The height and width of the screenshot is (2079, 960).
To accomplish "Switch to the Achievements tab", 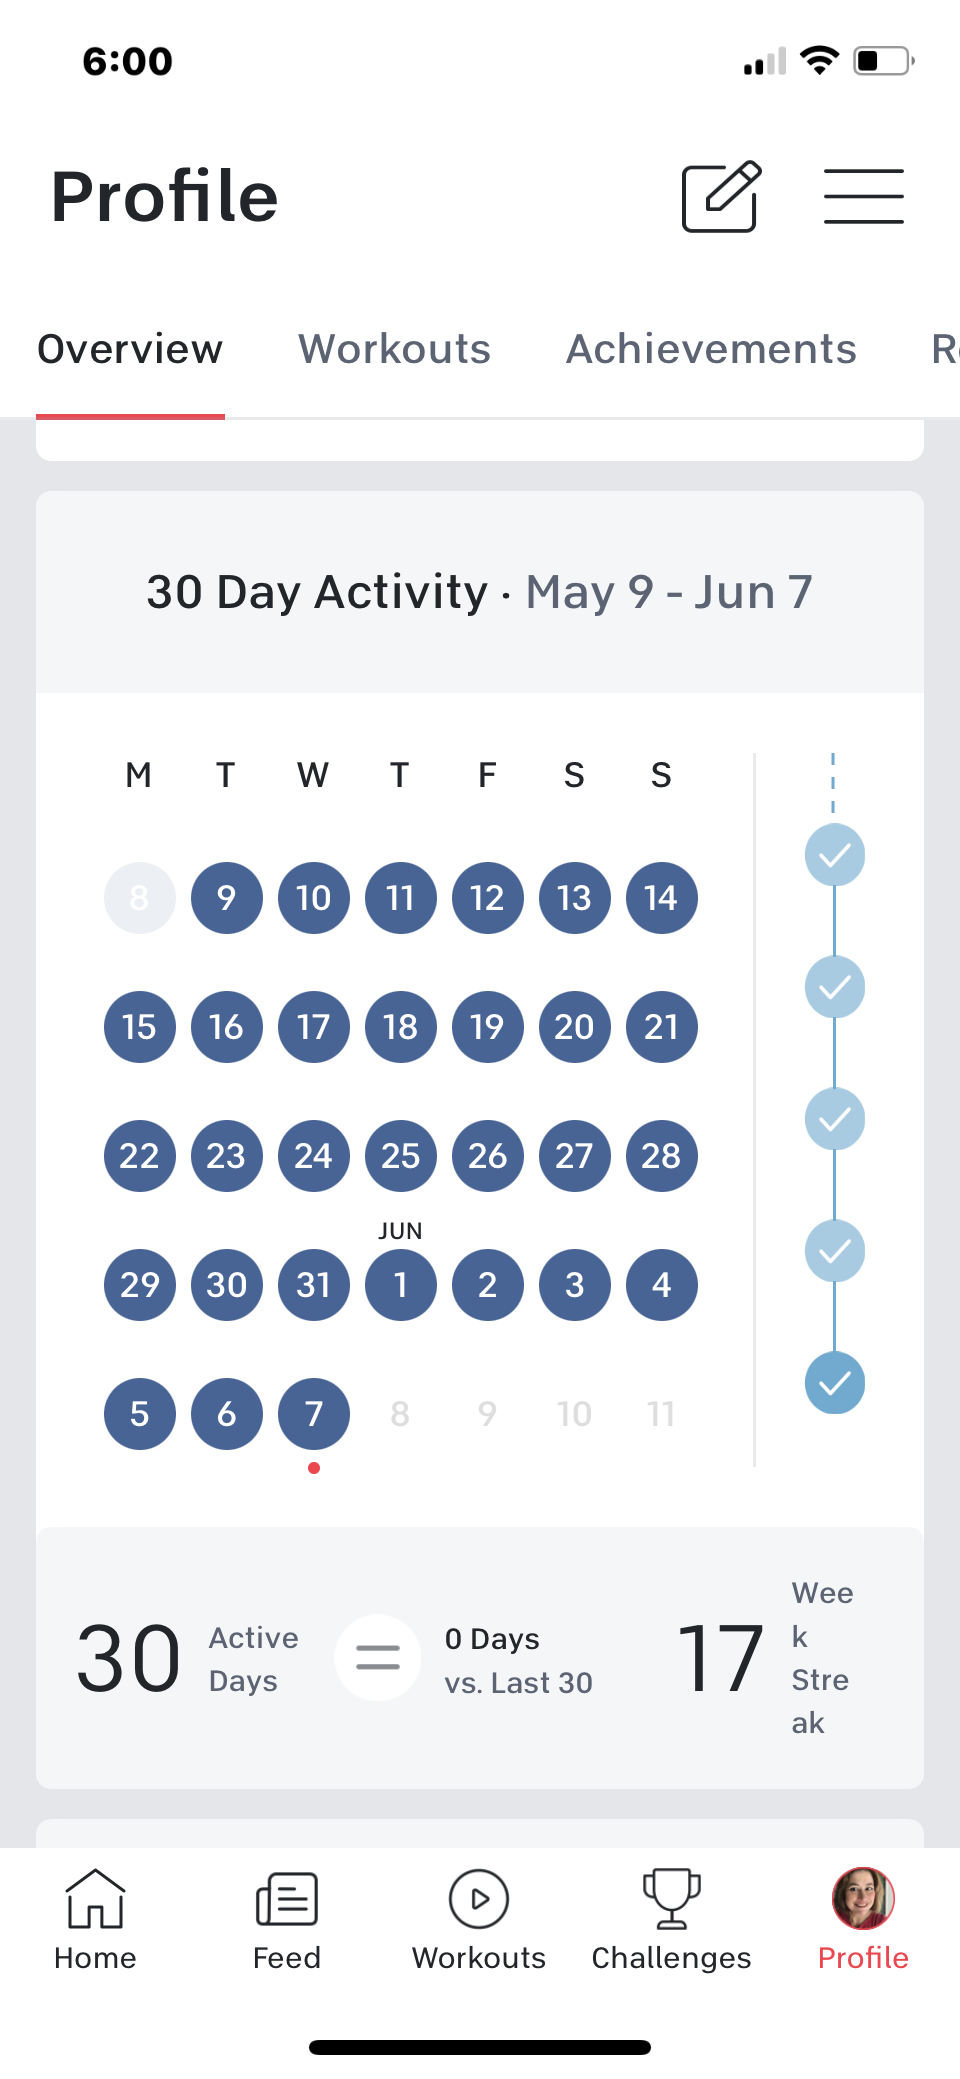I will pyautogui.click(x=711, y=349).
